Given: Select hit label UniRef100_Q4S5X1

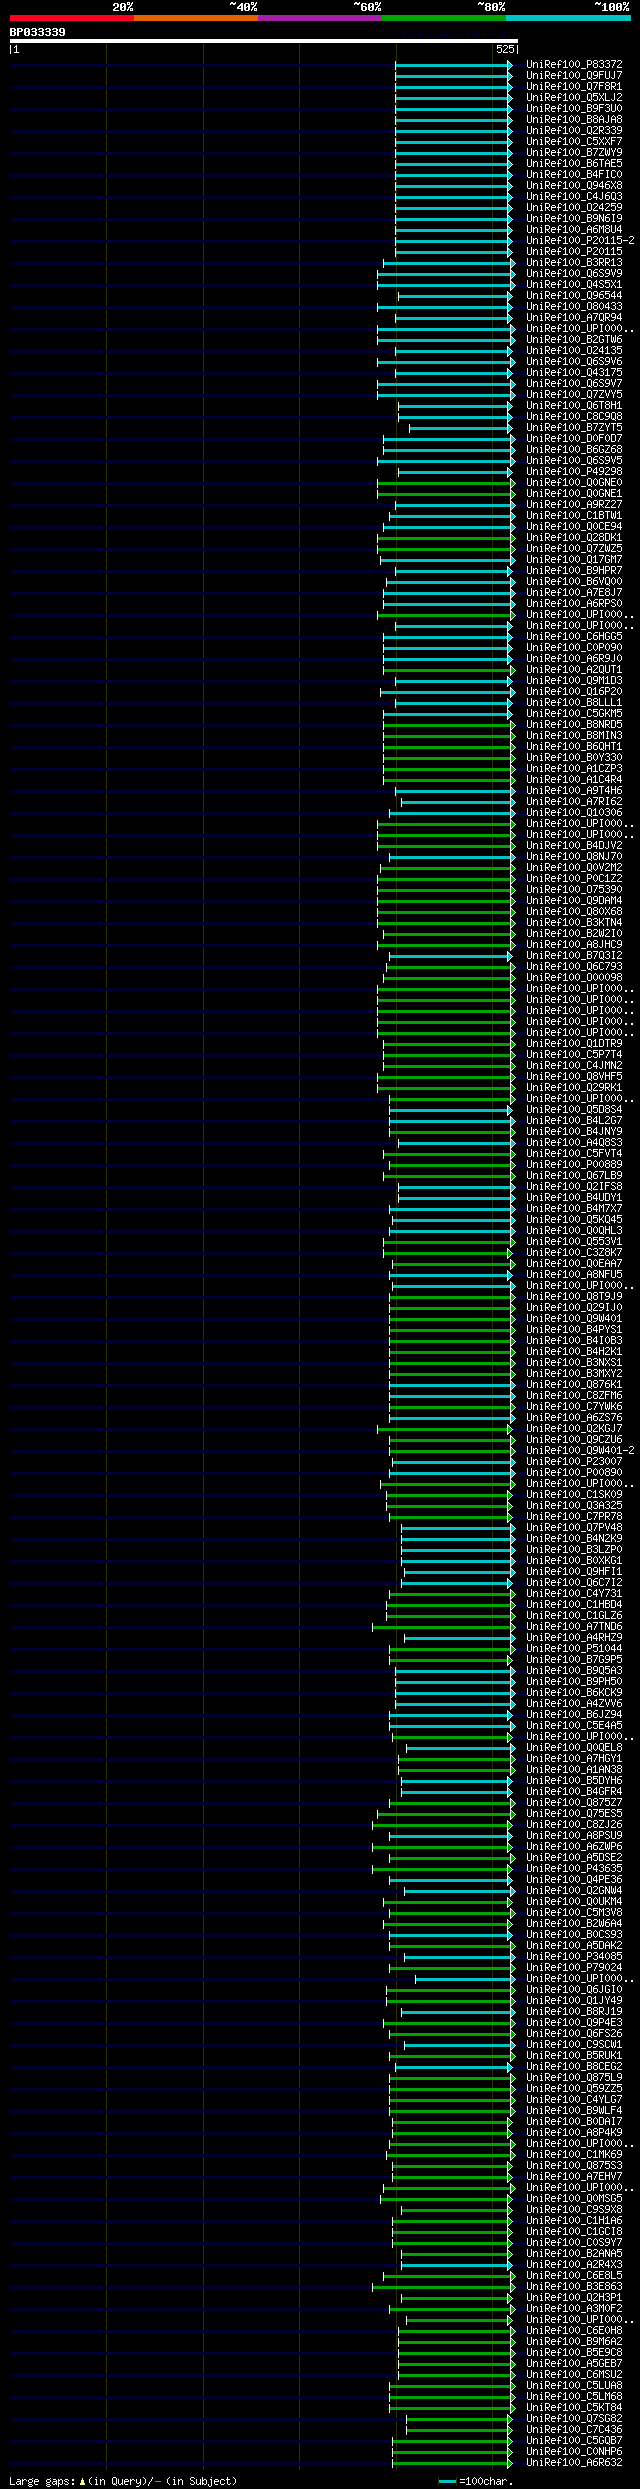Looking at the screenshot, I should [x=574, y=284].
